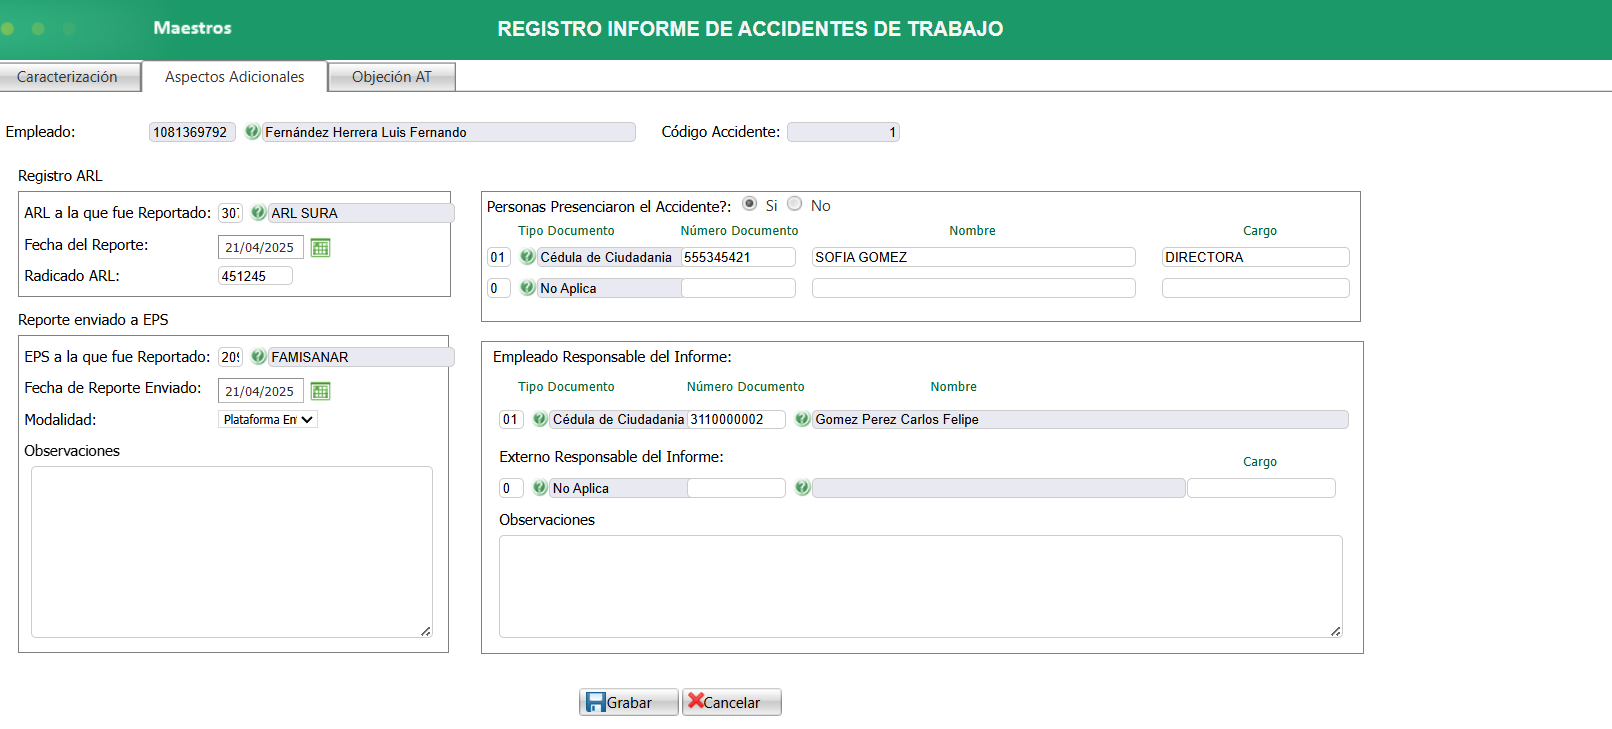Click witness name field SOFIA GOMEZ
The width and height of the screenshot is (1612, 729).
pos(974,257)
